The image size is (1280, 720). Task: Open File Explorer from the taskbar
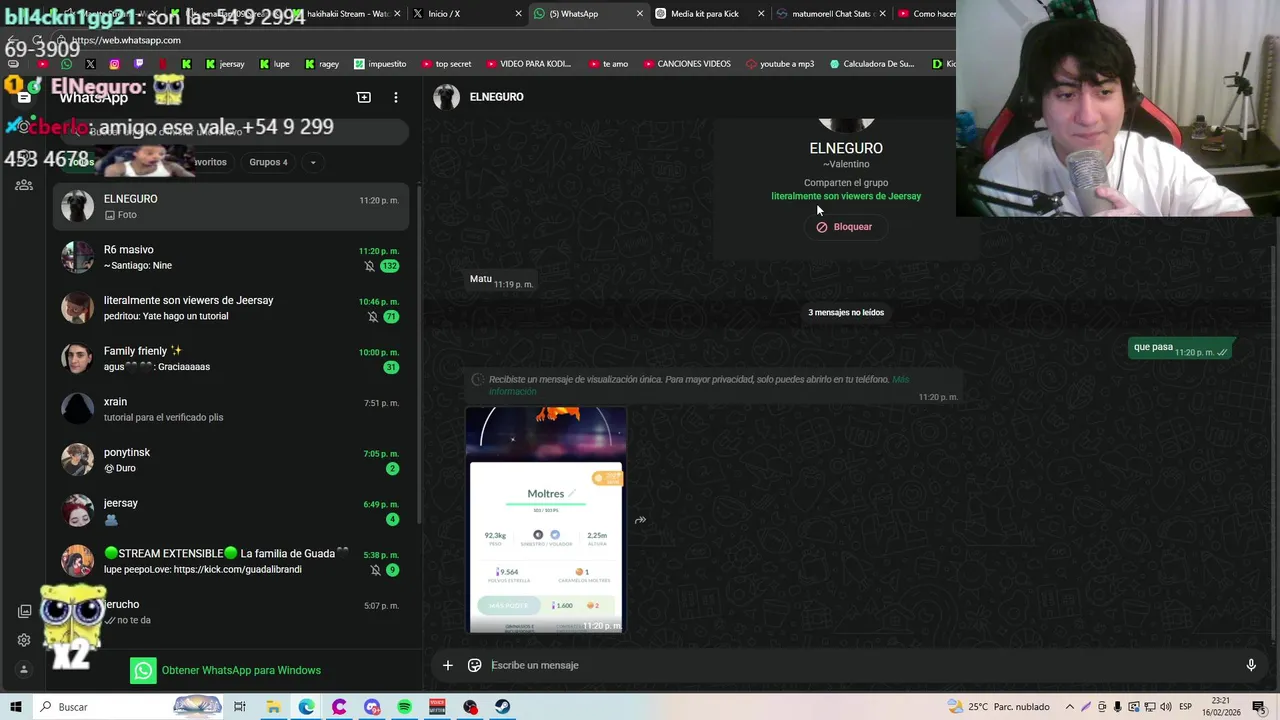click(x=273, y=707)
